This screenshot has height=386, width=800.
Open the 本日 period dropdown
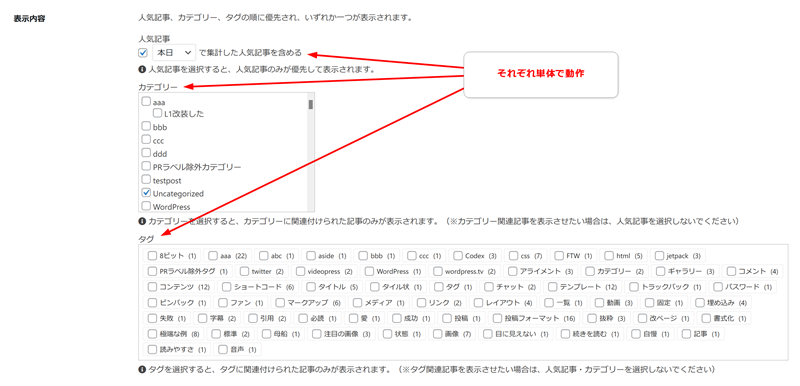[x=174, y=52]
